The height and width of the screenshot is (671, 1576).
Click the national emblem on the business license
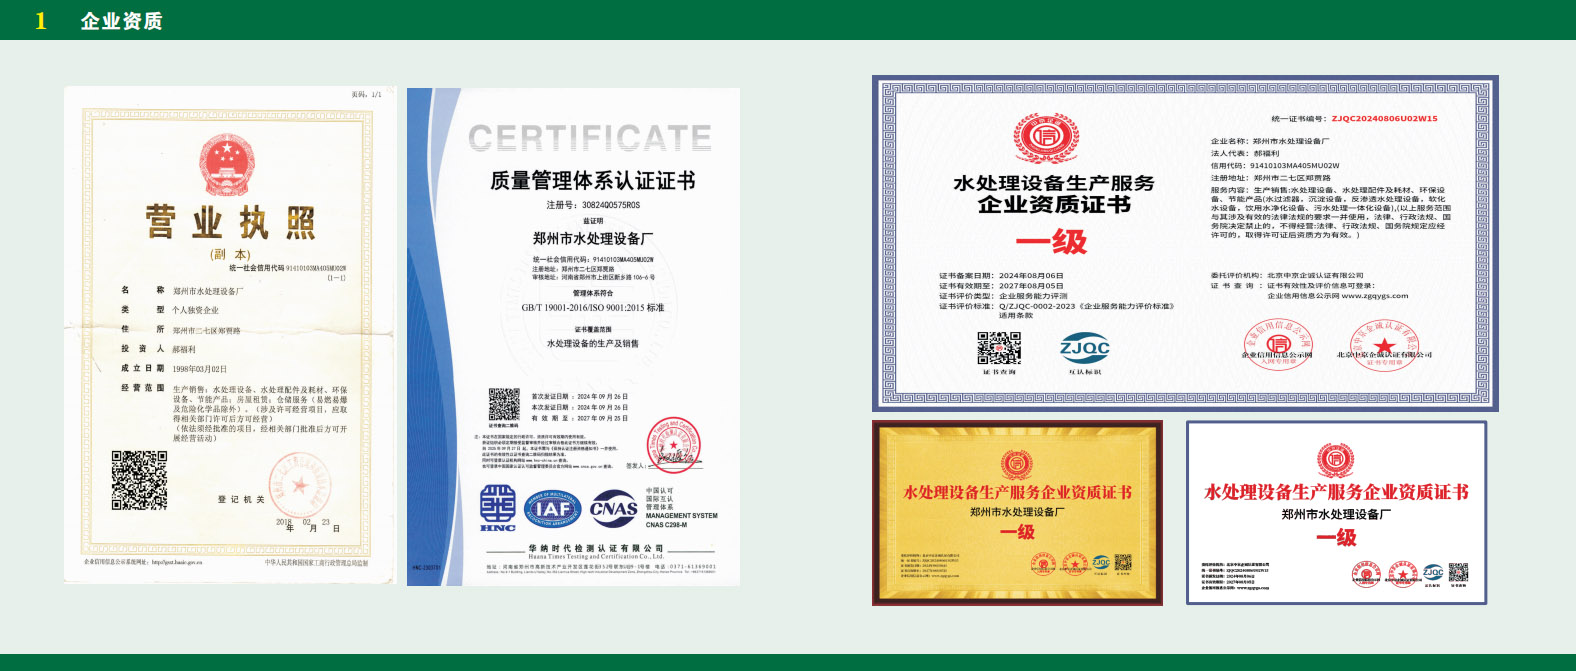227,165
